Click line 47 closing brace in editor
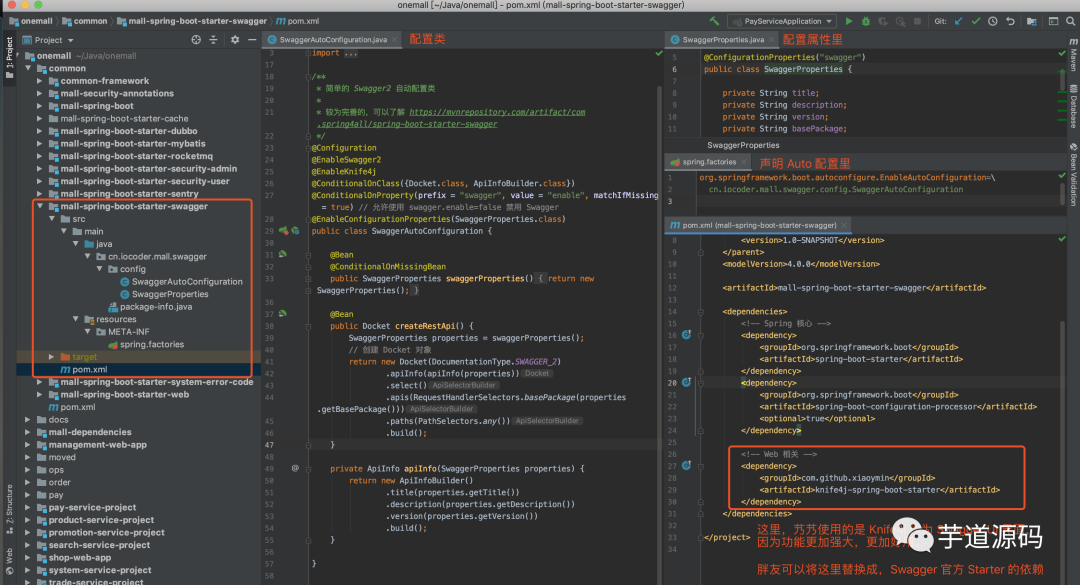Viewport: 1080px width, 585px height. click(332, 444)
